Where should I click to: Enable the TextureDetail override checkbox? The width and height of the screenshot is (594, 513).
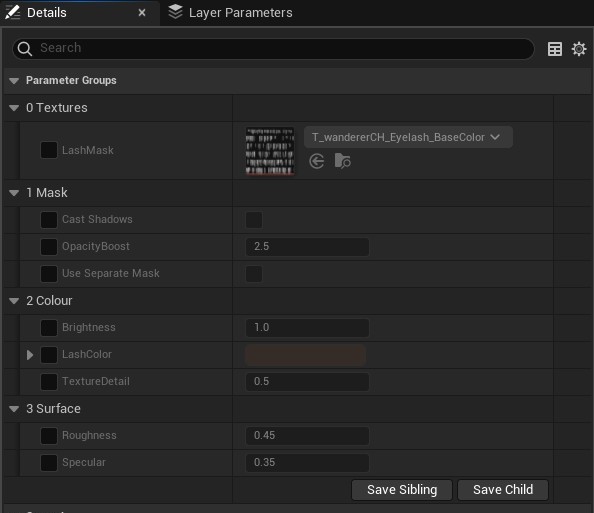click(49, 382)
